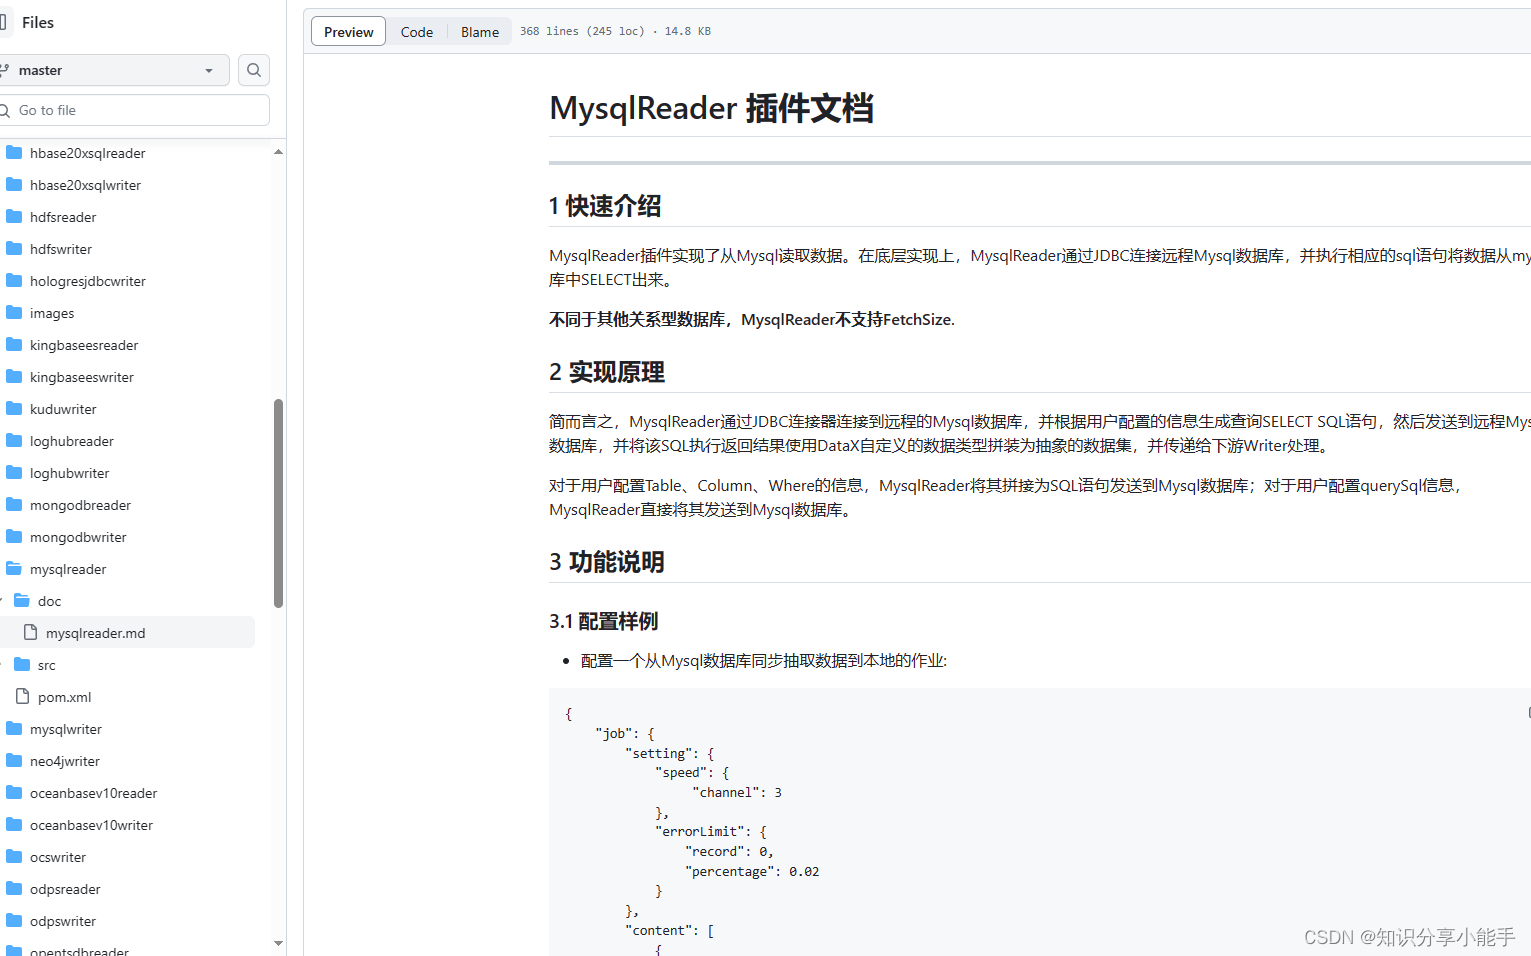
Task: Open the mysqlreader.md file name
Action: pos(95,633)
